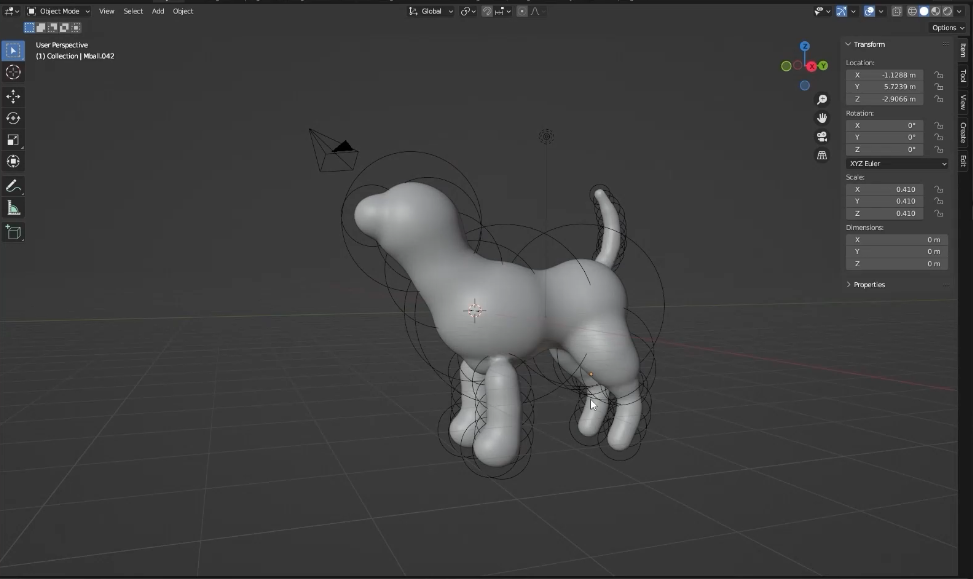This screenshot has width=973, height=579.
Task: Open the Options dropdown
Action: (x=948, y=28)
